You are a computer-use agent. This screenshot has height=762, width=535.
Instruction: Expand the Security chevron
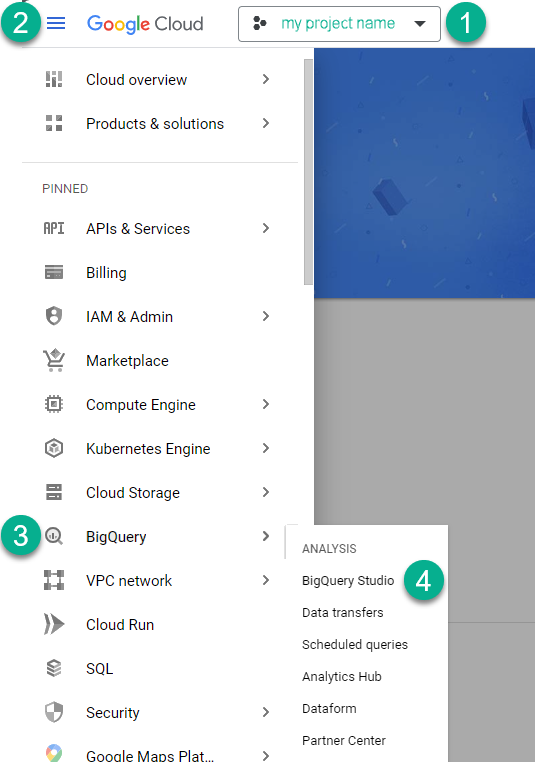(x=266, y=712)
